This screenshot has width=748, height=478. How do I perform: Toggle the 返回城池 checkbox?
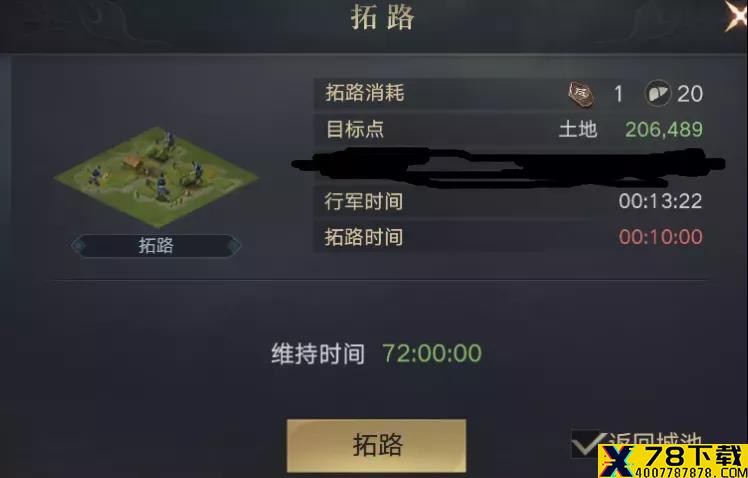coord(585,444)
